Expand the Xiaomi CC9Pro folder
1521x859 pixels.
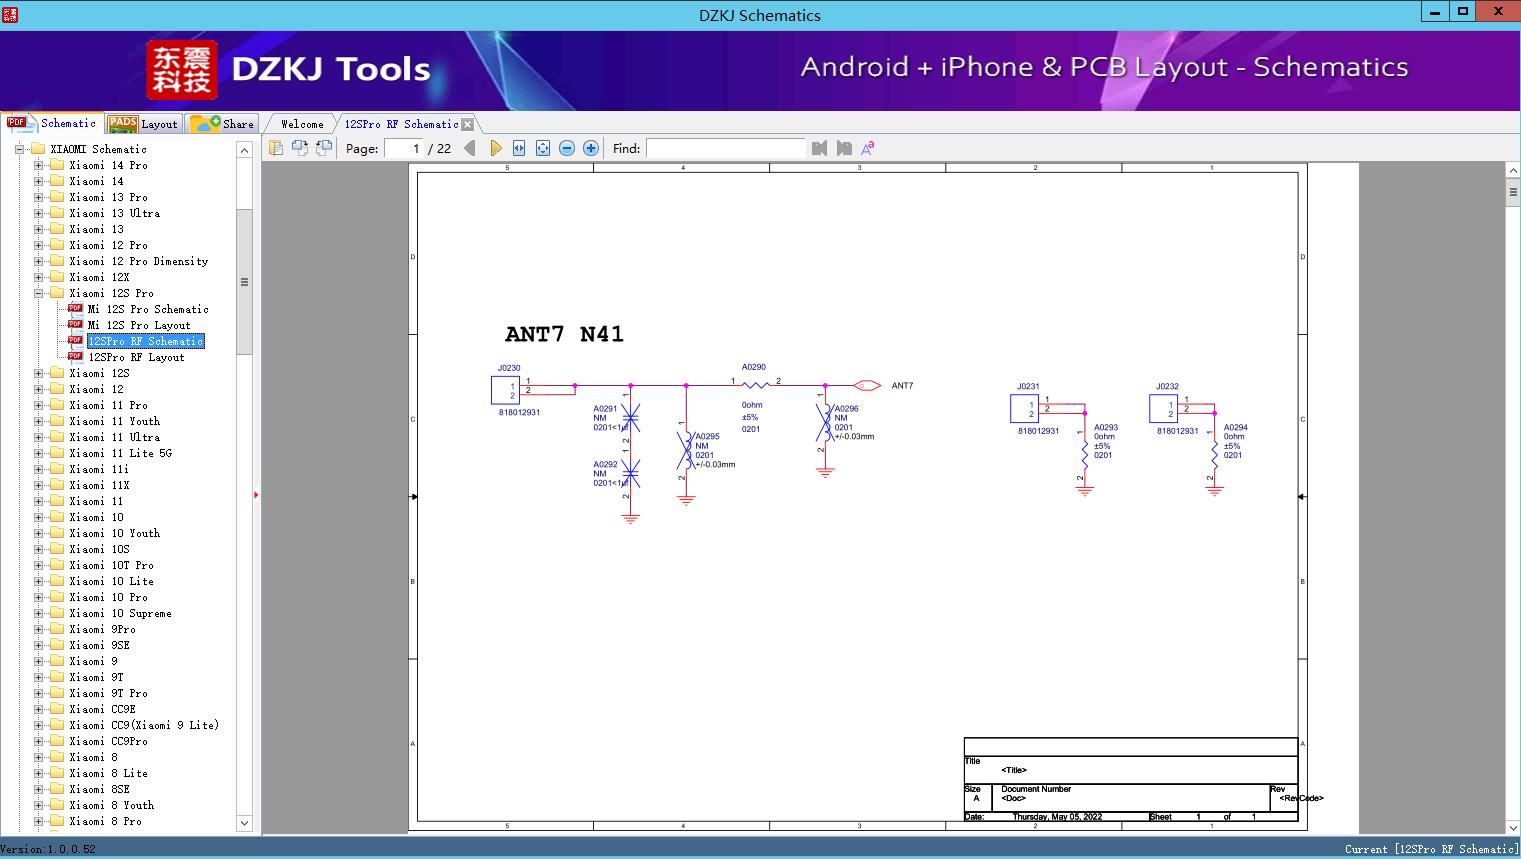point(39,741)
